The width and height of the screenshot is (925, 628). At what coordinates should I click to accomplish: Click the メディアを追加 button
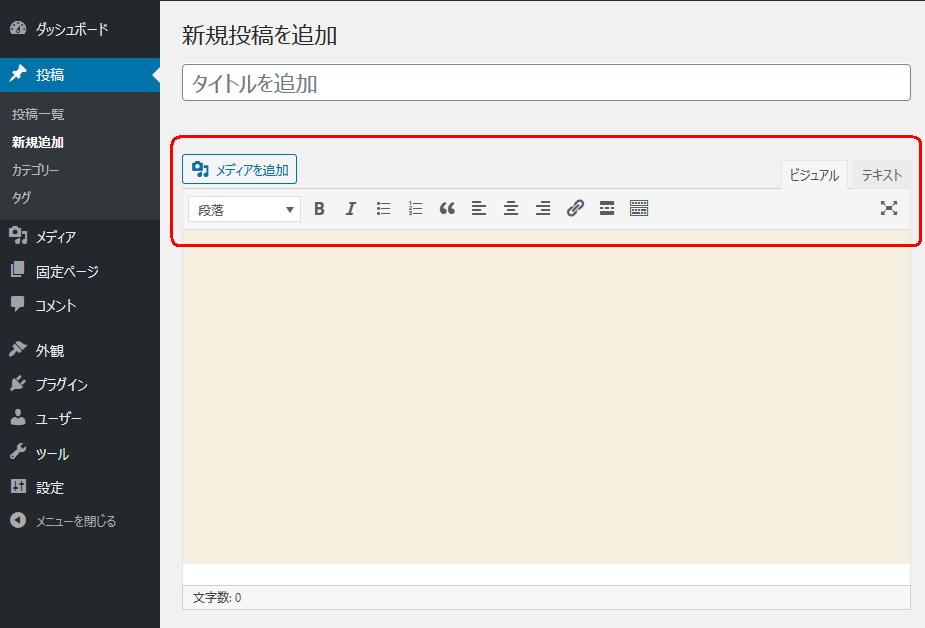(240, 170)
